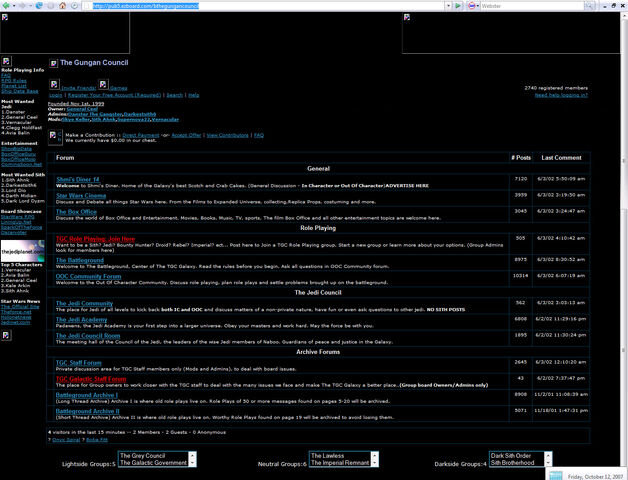
Task: Click the URL address bar field
Action: point(264,6)
